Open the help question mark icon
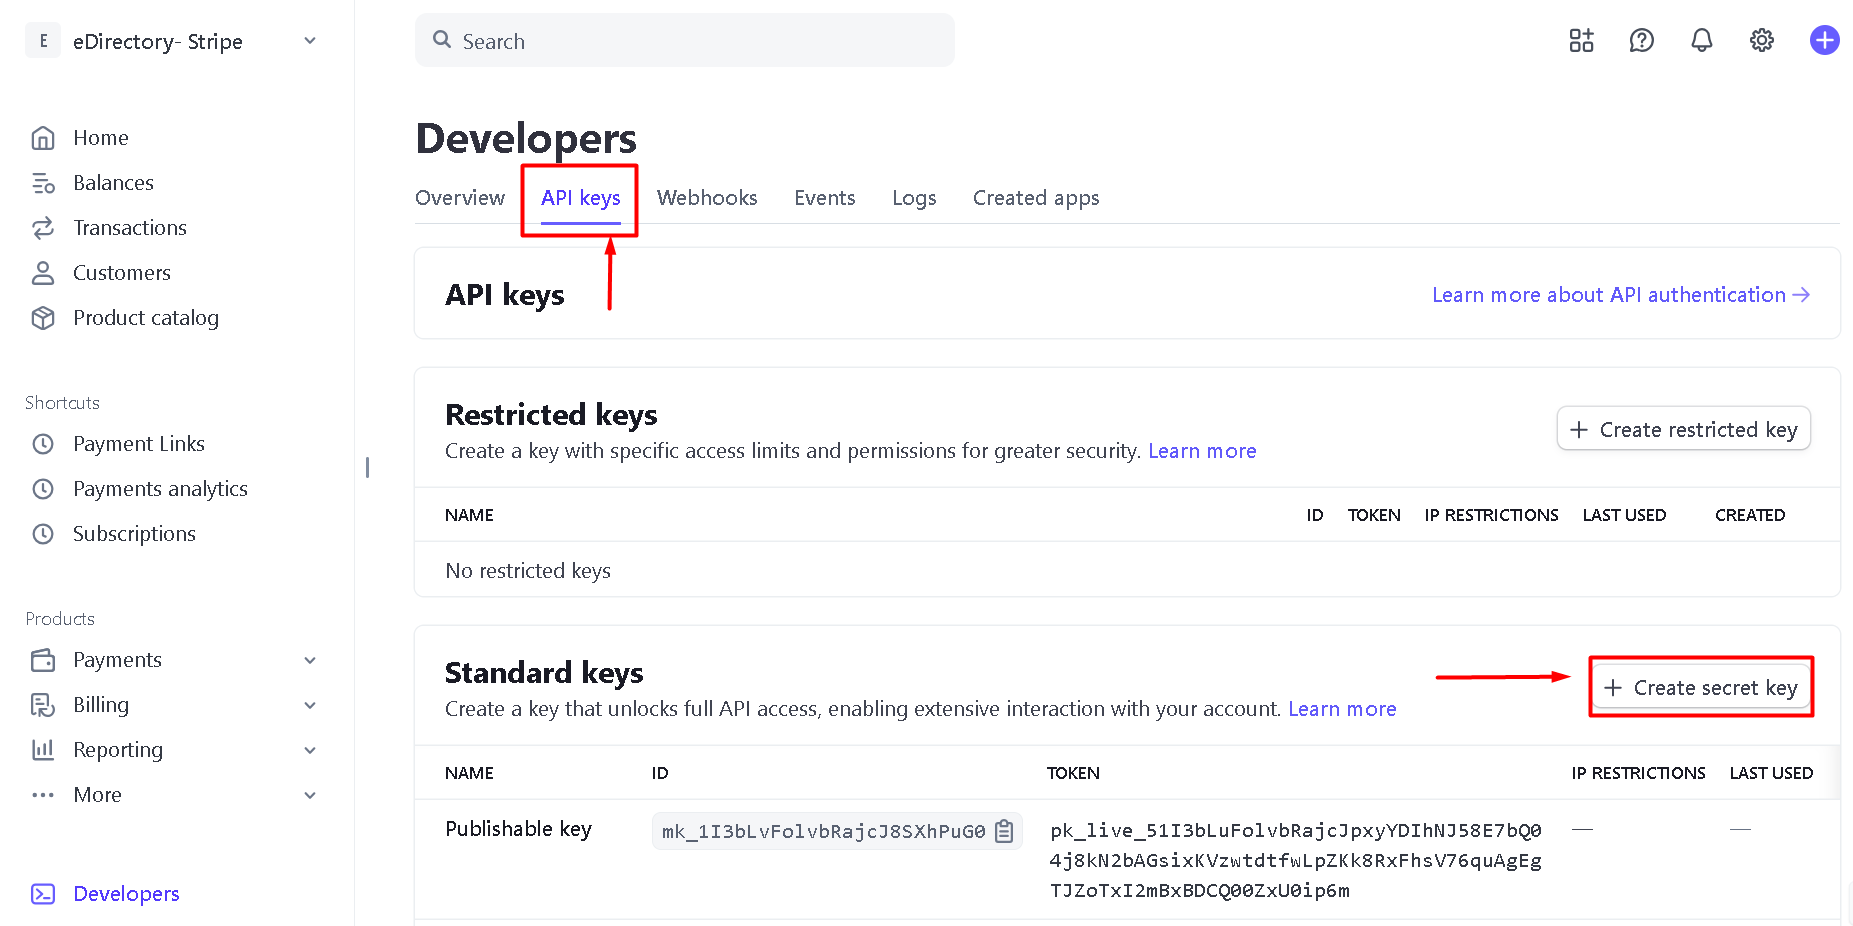The height and width of the screenshot is (926, 1853). point(1641,40)
